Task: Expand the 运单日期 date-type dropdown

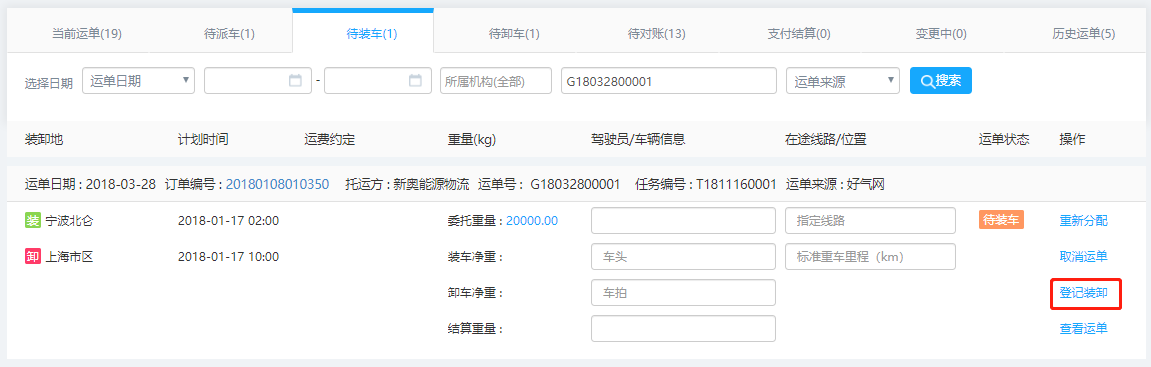Action: (139, 81)
